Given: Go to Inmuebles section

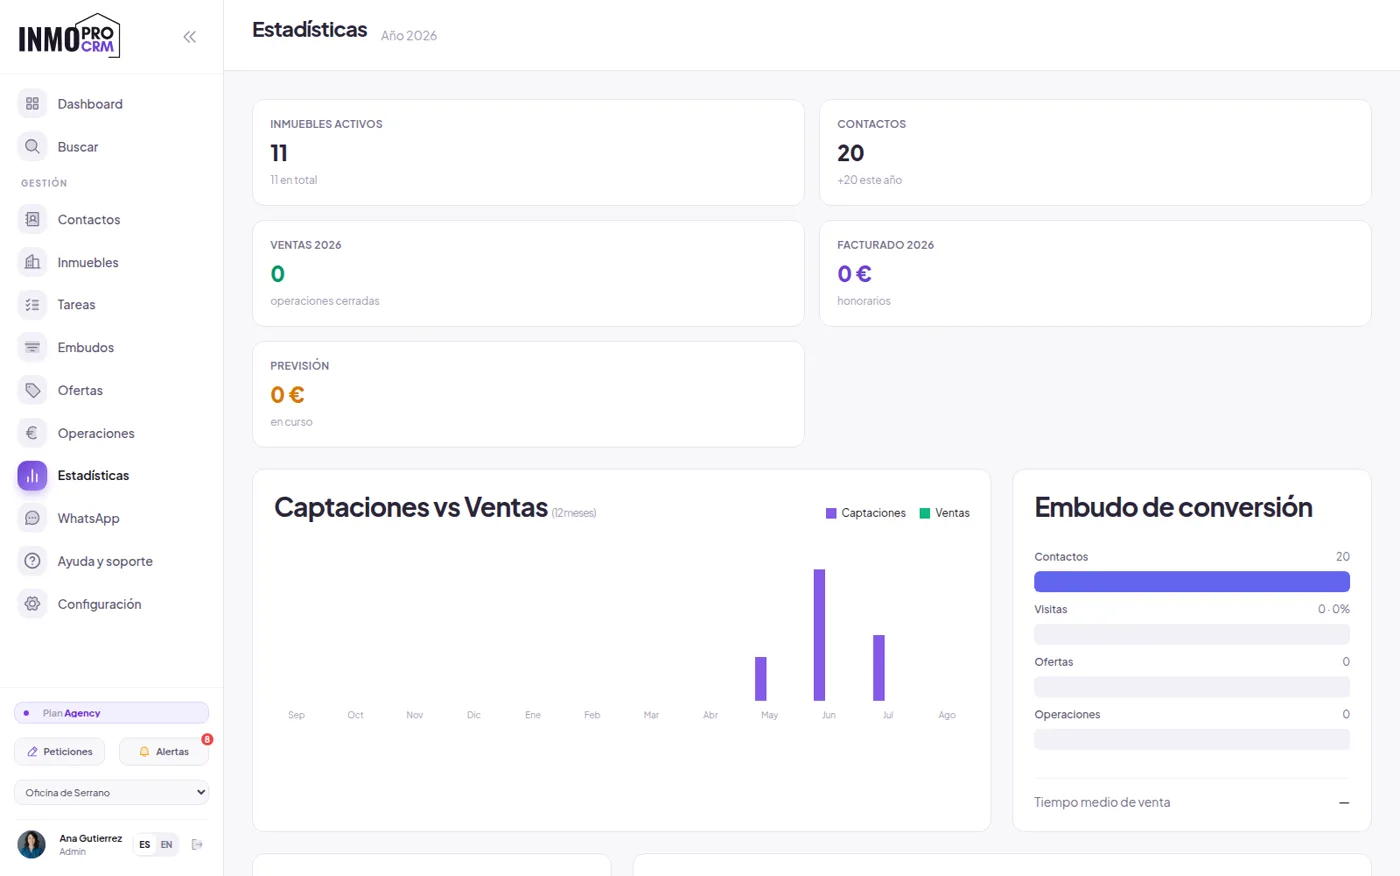Looking at the screenshot, I should coord(88,262).
